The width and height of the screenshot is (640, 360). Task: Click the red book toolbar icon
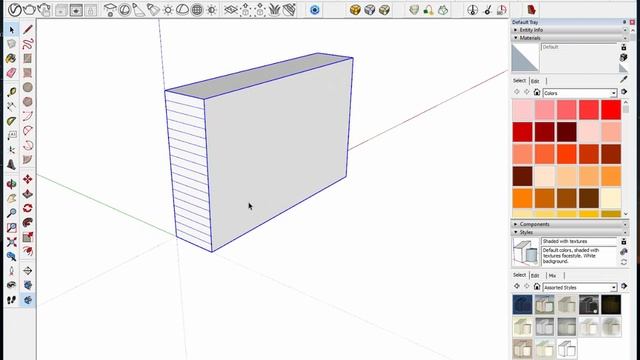pos(531,10)
